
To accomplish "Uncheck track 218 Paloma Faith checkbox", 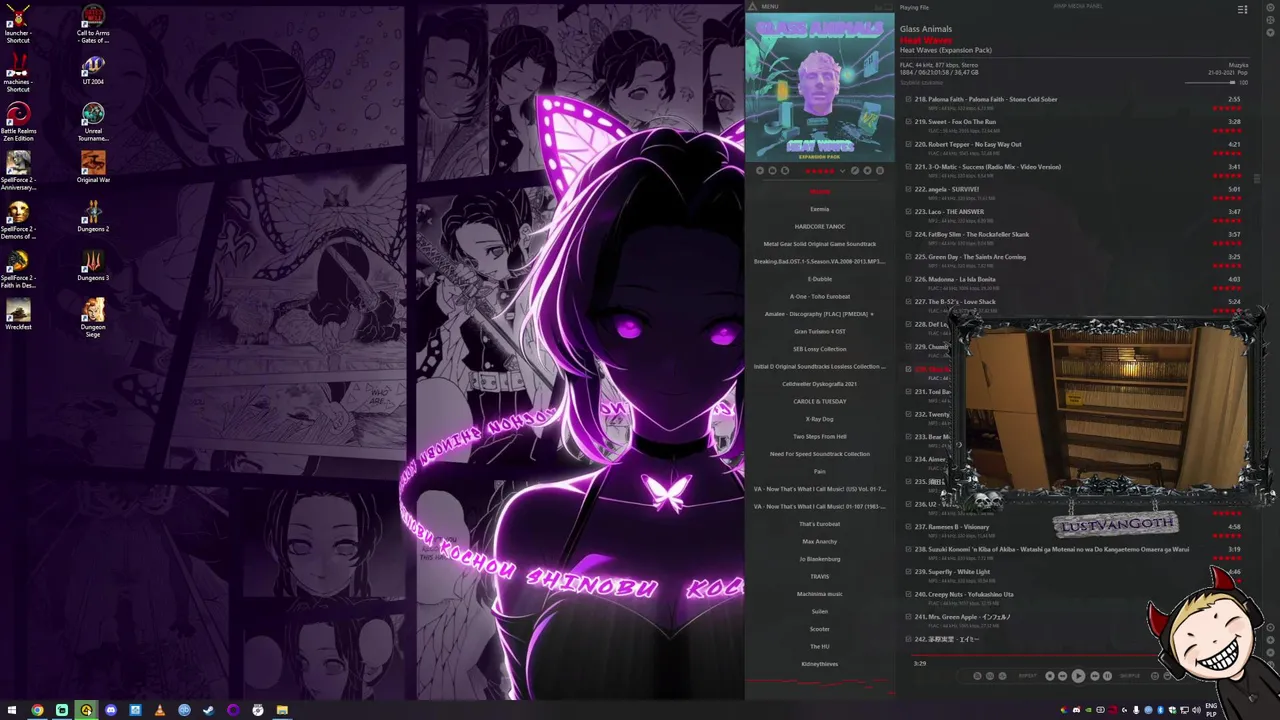I will pyautogui.click(x=908, y=99).
